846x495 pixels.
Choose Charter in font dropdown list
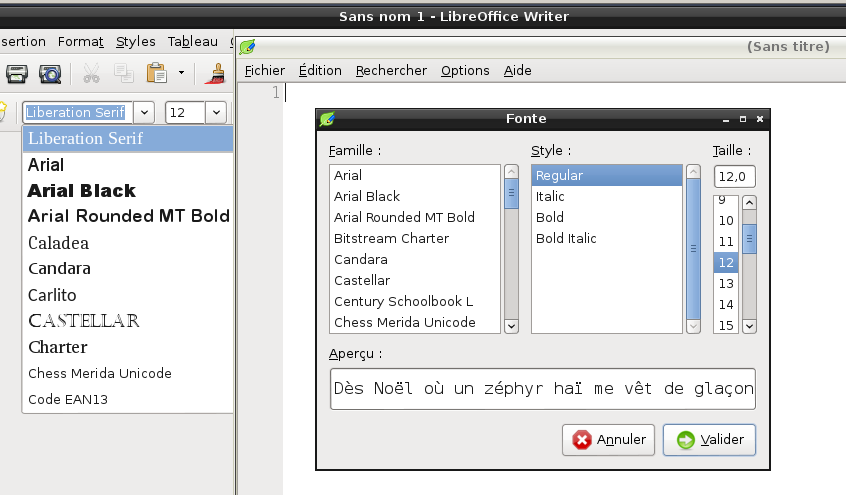(128, 347)
